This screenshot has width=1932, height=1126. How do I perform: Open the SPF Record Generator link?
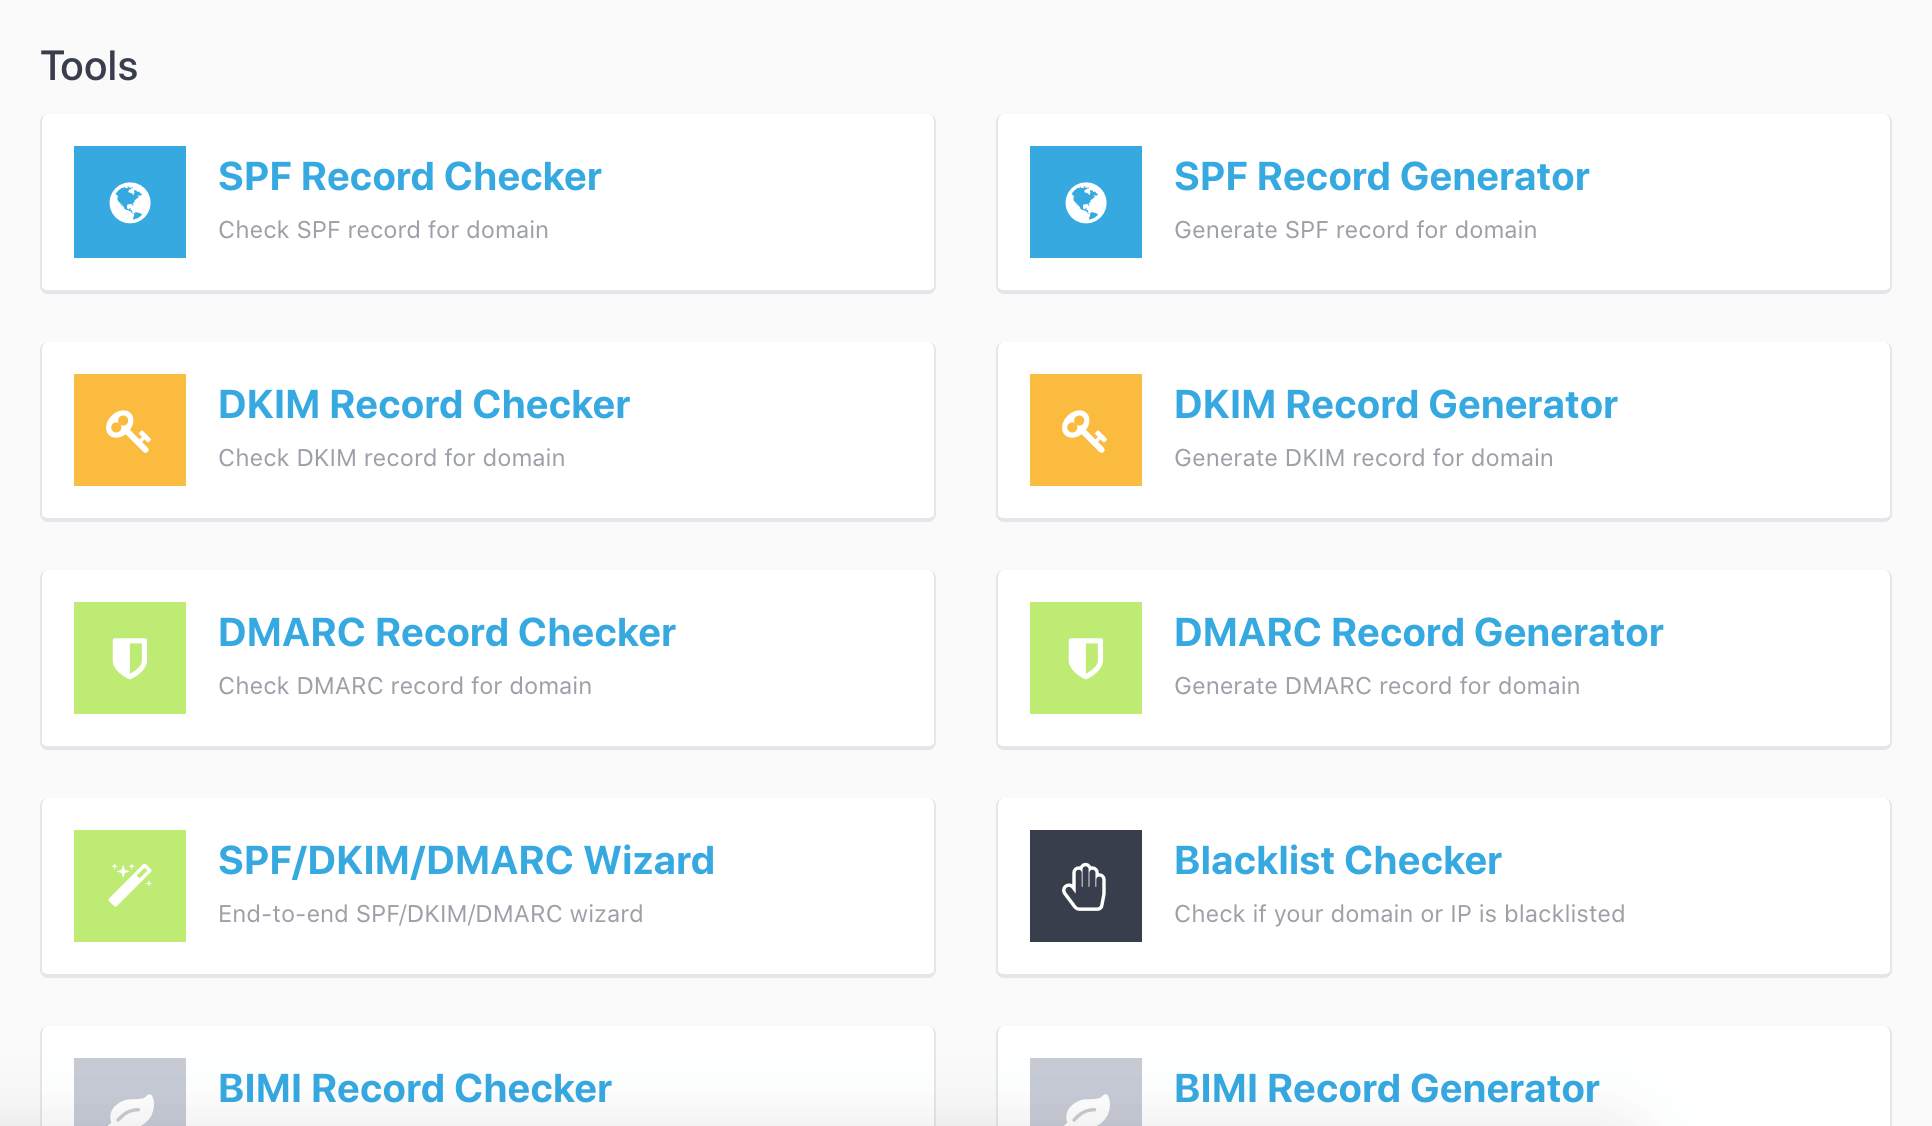click(1381, 177)
